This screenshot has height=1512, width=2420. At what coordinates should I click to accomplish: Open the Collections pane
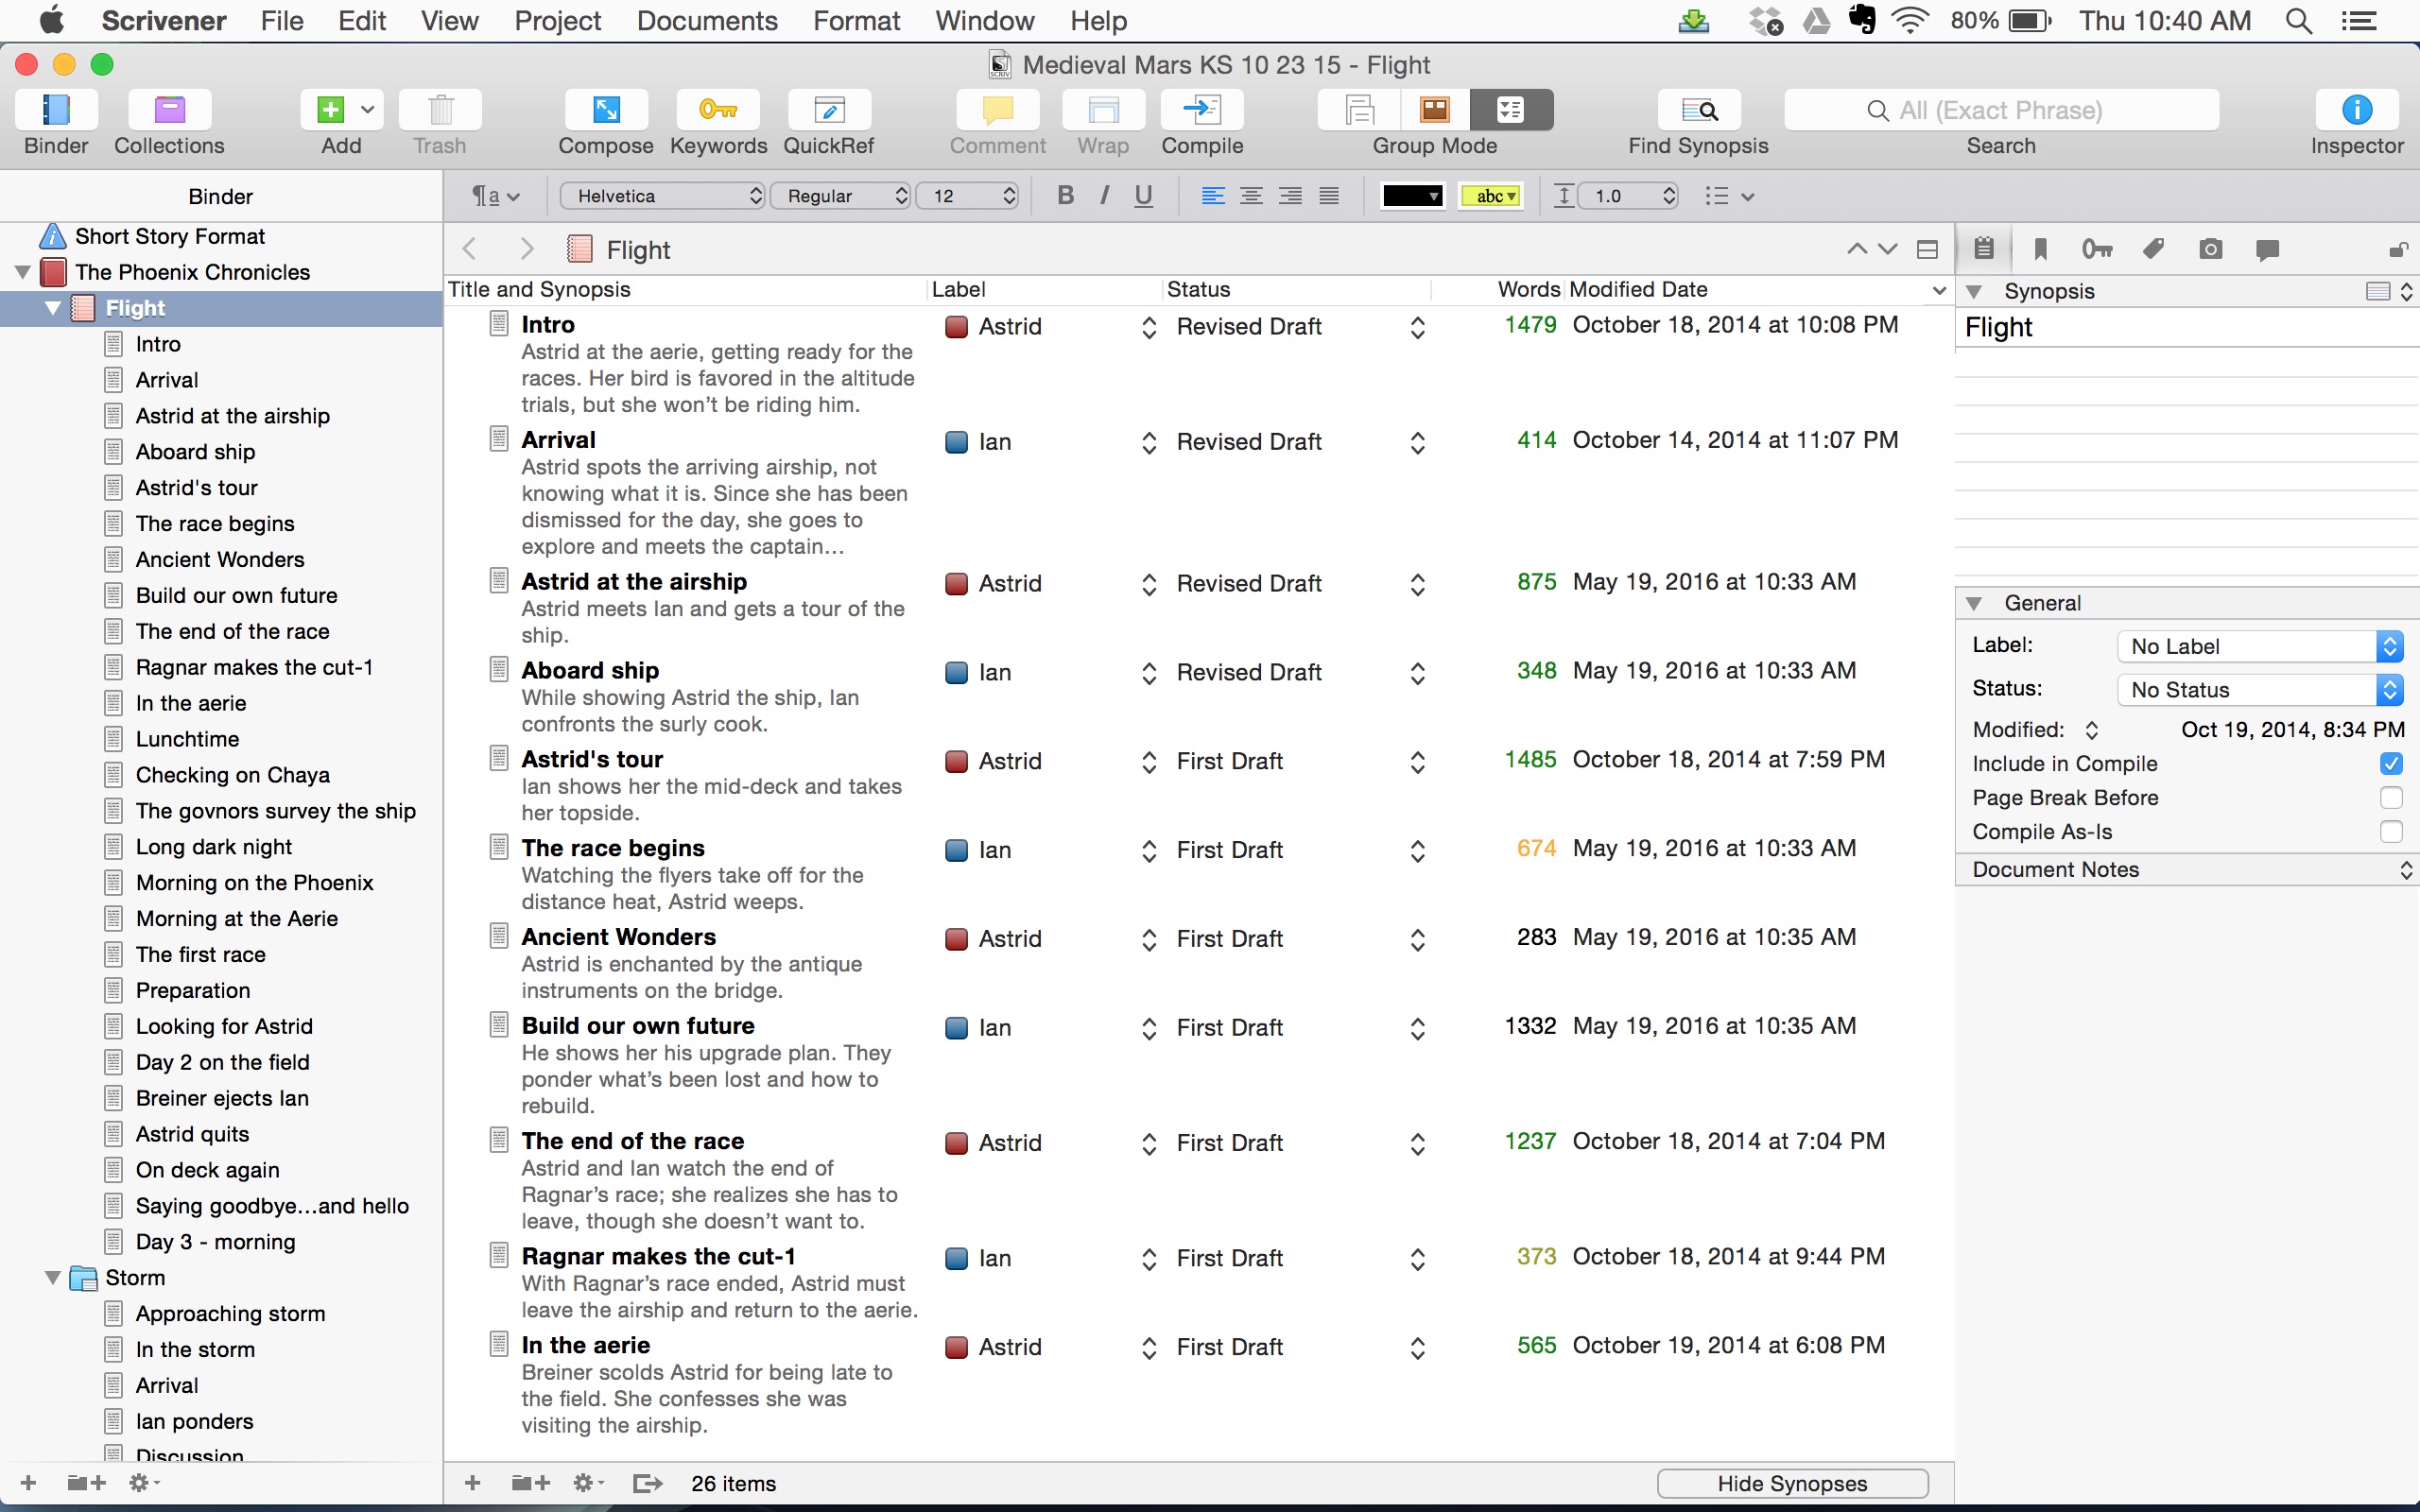(x=169, y=110)
